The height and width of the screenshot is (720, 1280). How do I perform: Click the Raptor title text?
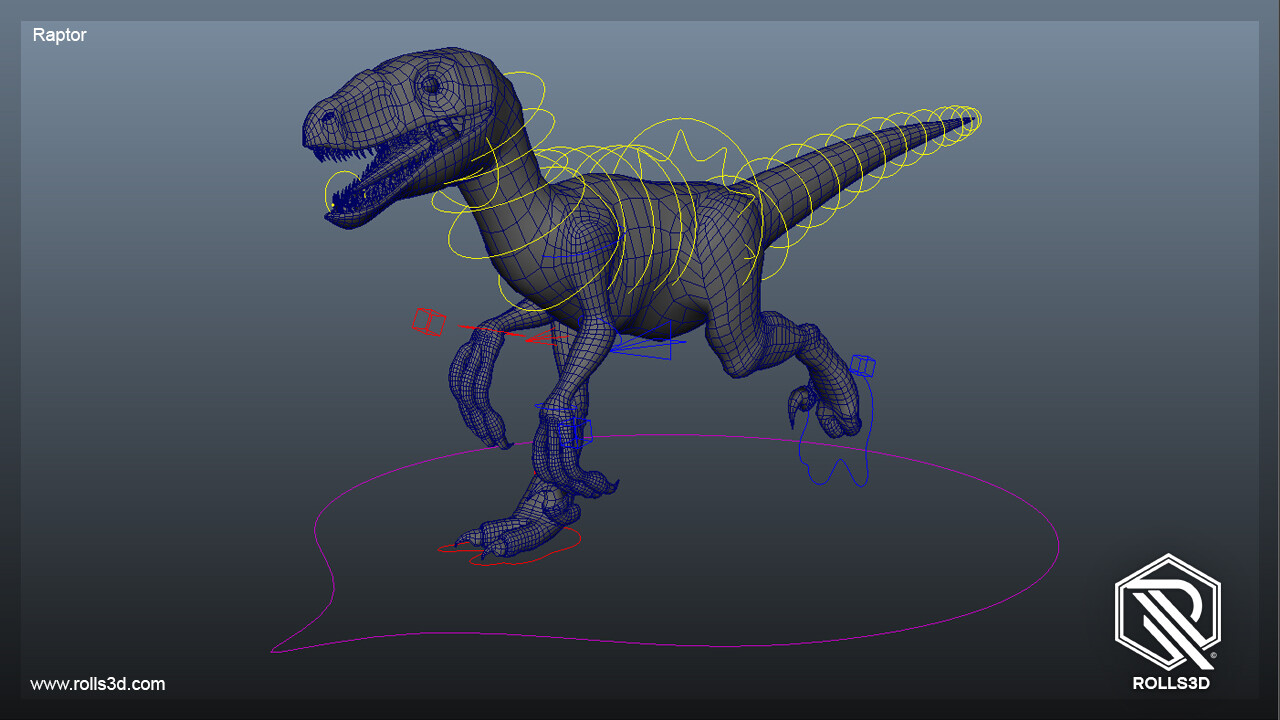click(x=60, y=35)
